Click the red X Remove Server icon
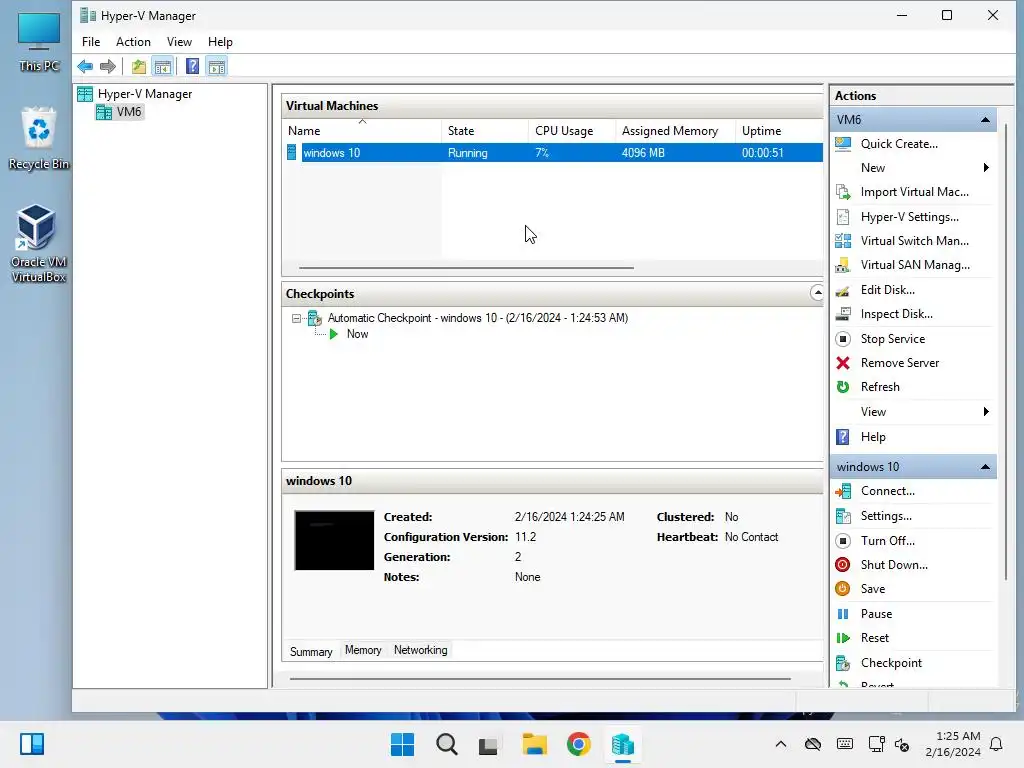The image size is (1024, 768). pos(843,363)
